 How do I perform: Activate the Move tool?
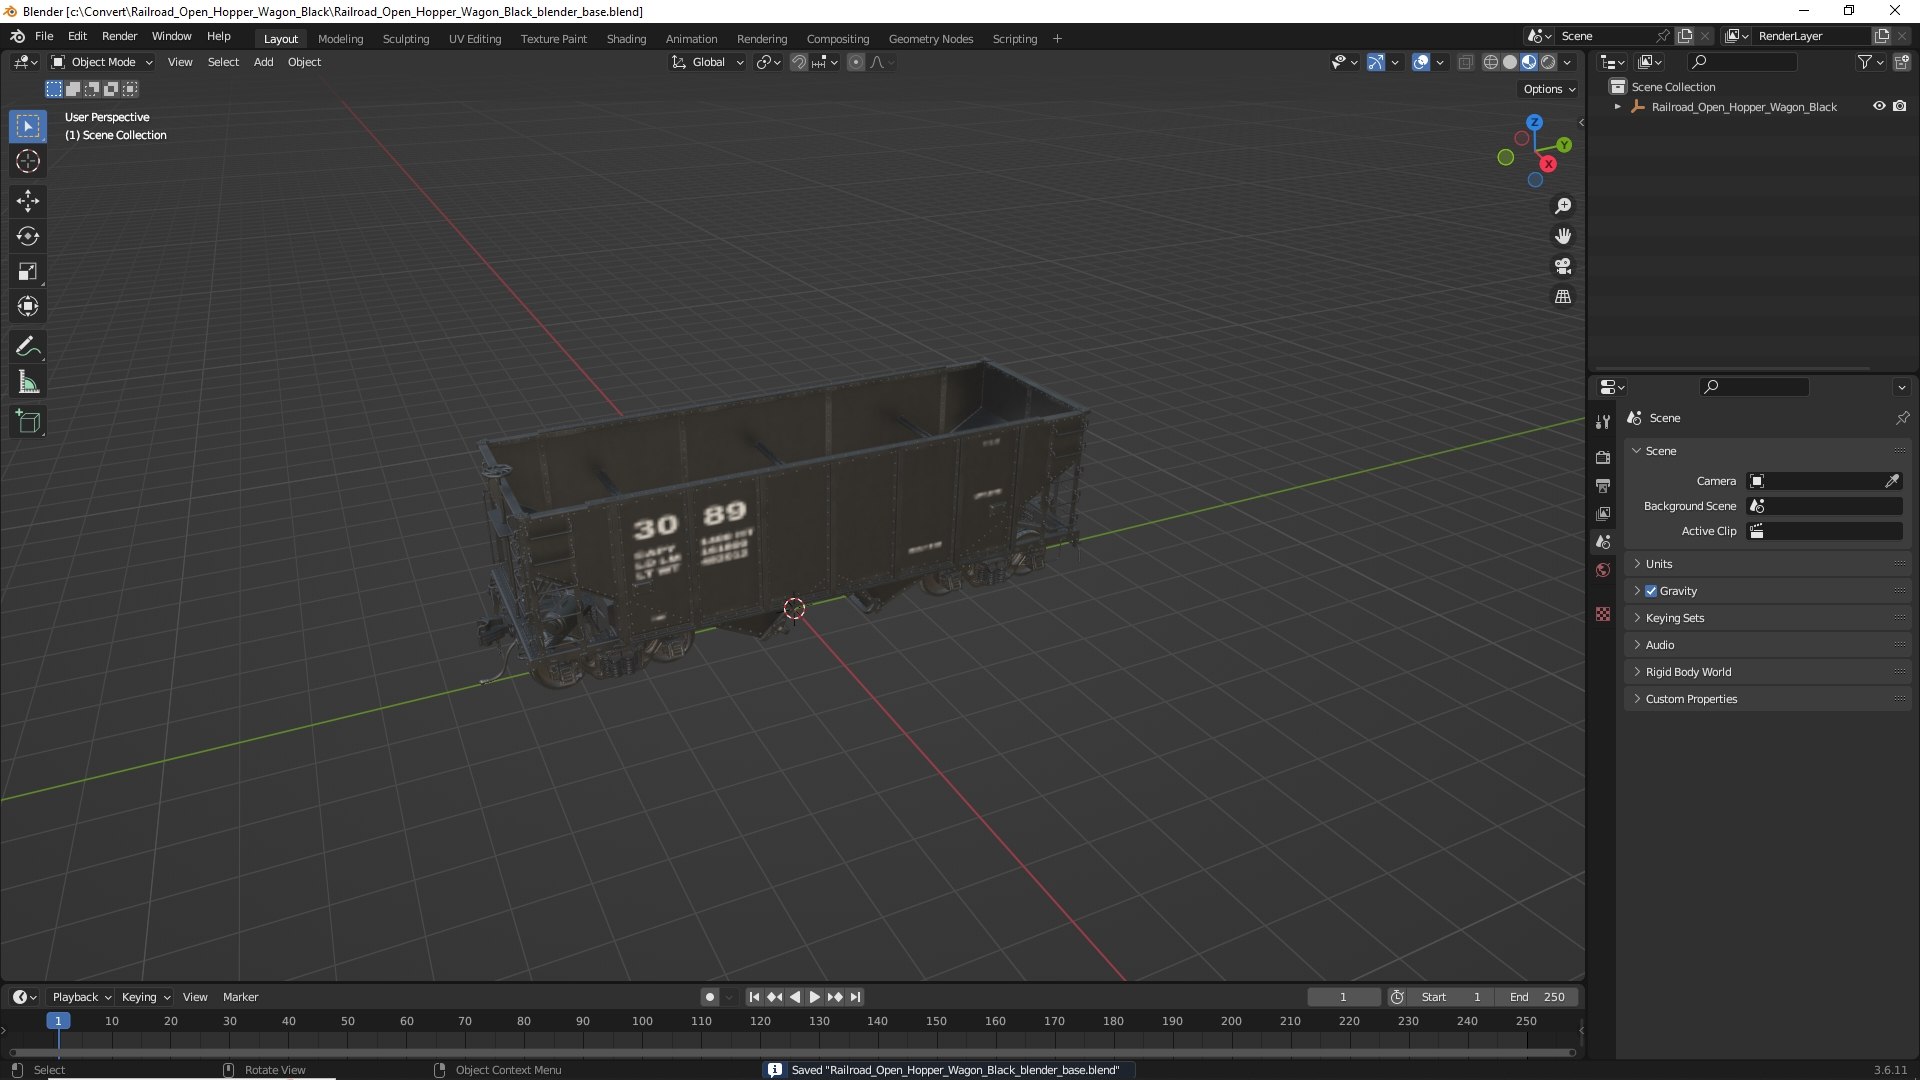click(x=28, y=201)
